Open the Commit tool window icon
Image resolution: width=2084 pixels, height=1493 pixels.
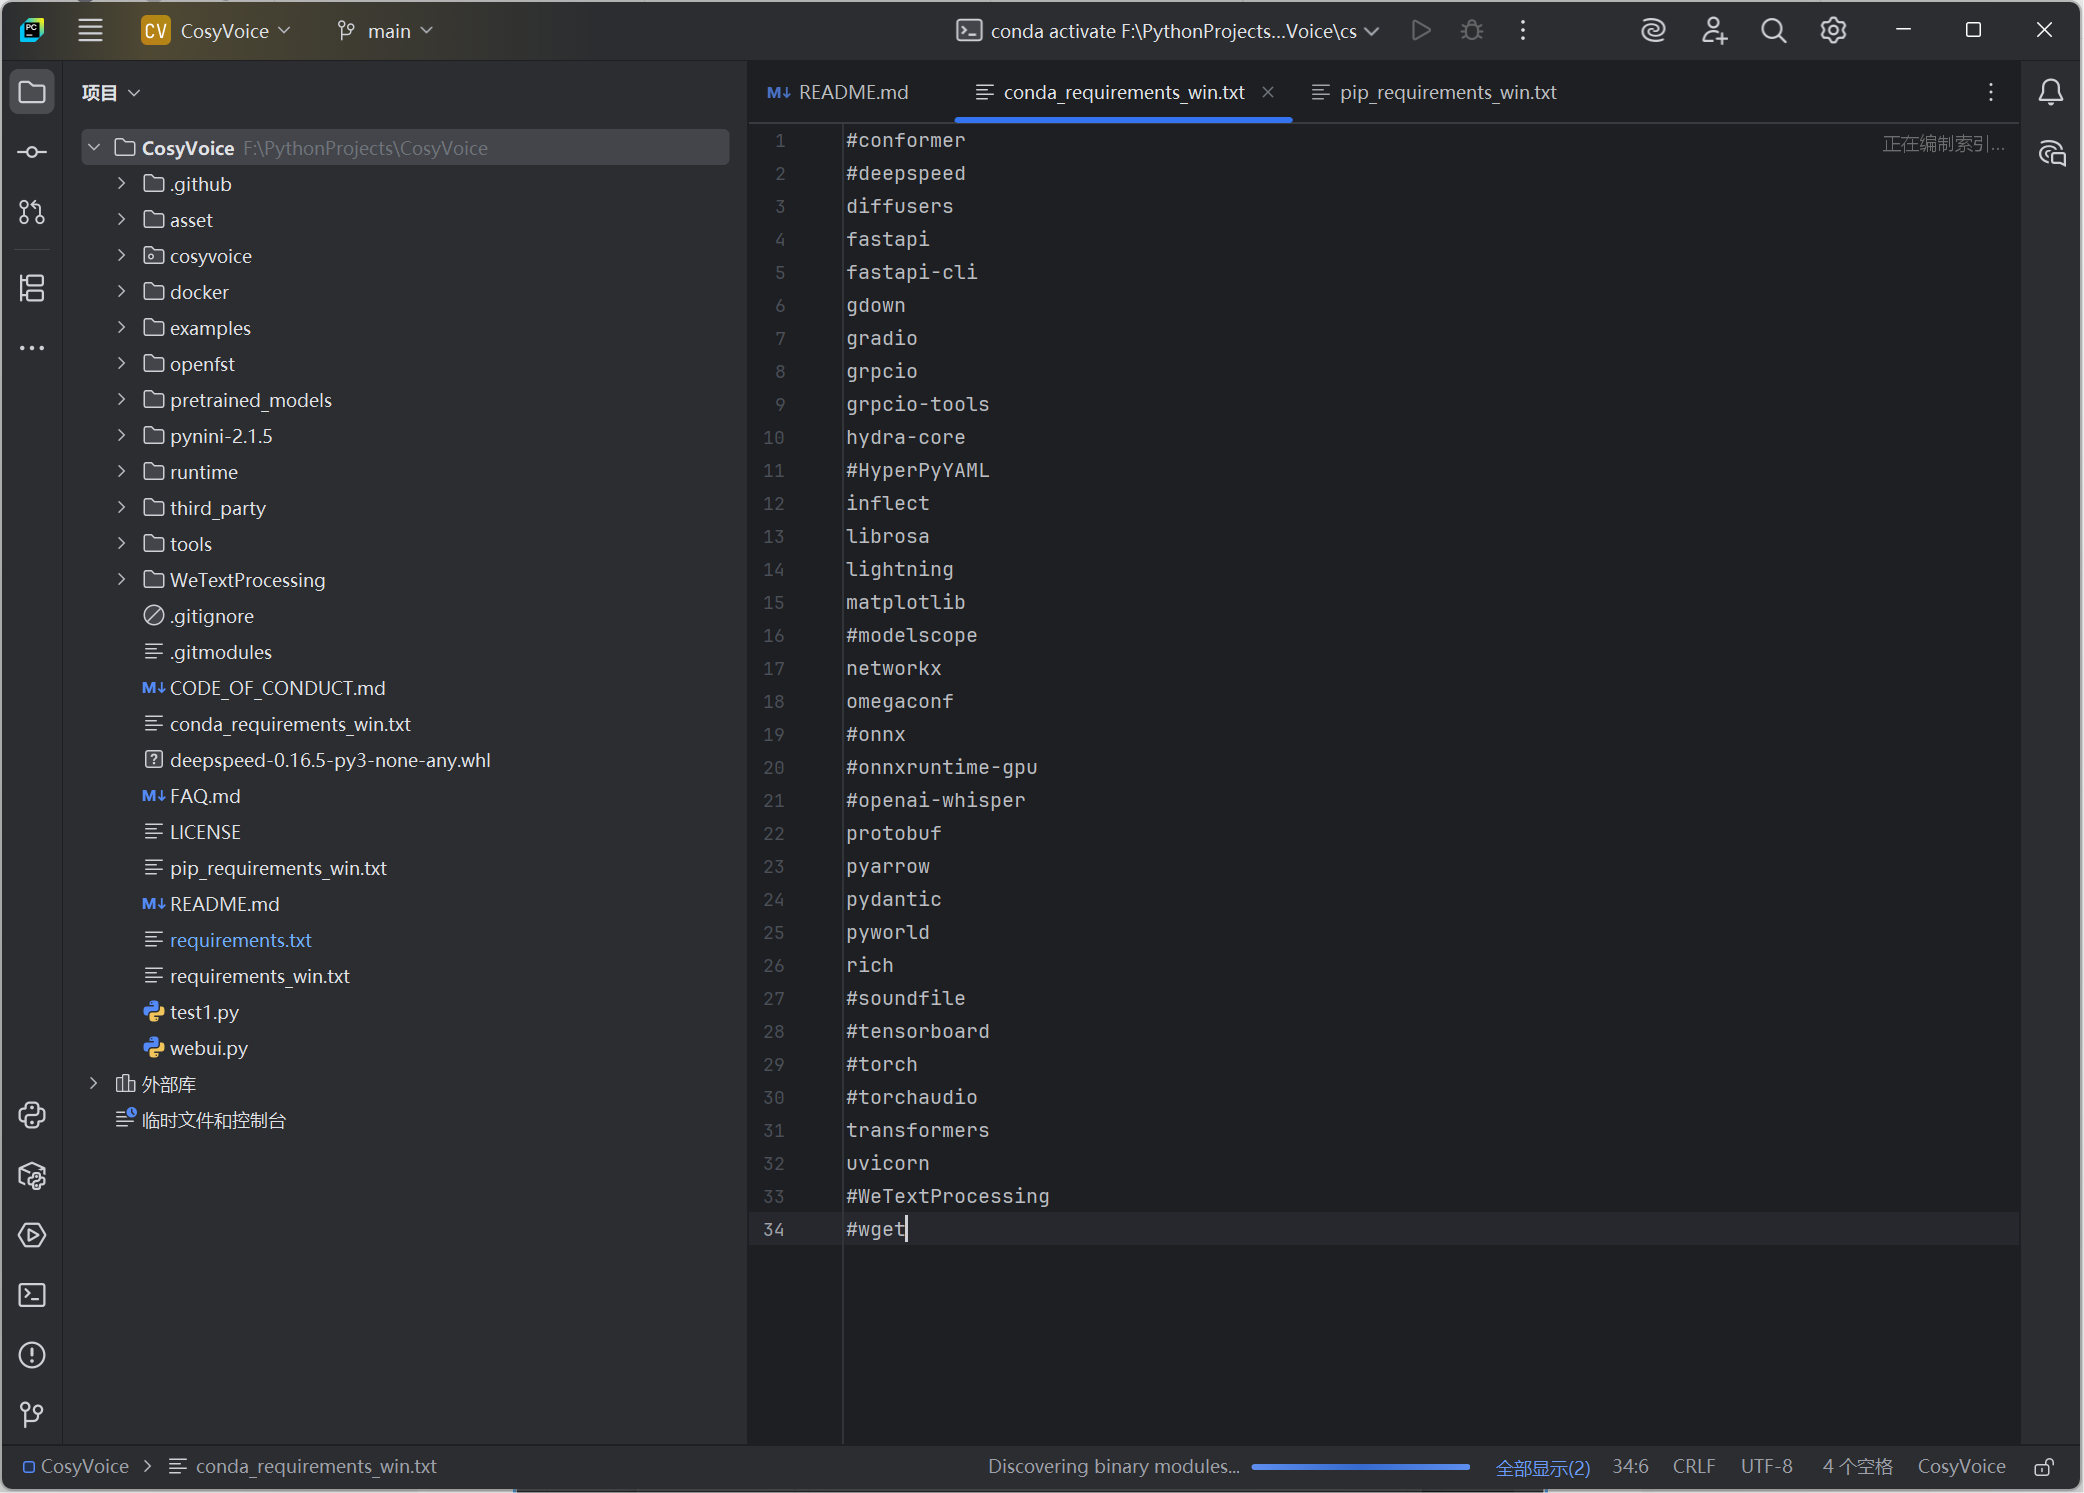click(32, 152)
